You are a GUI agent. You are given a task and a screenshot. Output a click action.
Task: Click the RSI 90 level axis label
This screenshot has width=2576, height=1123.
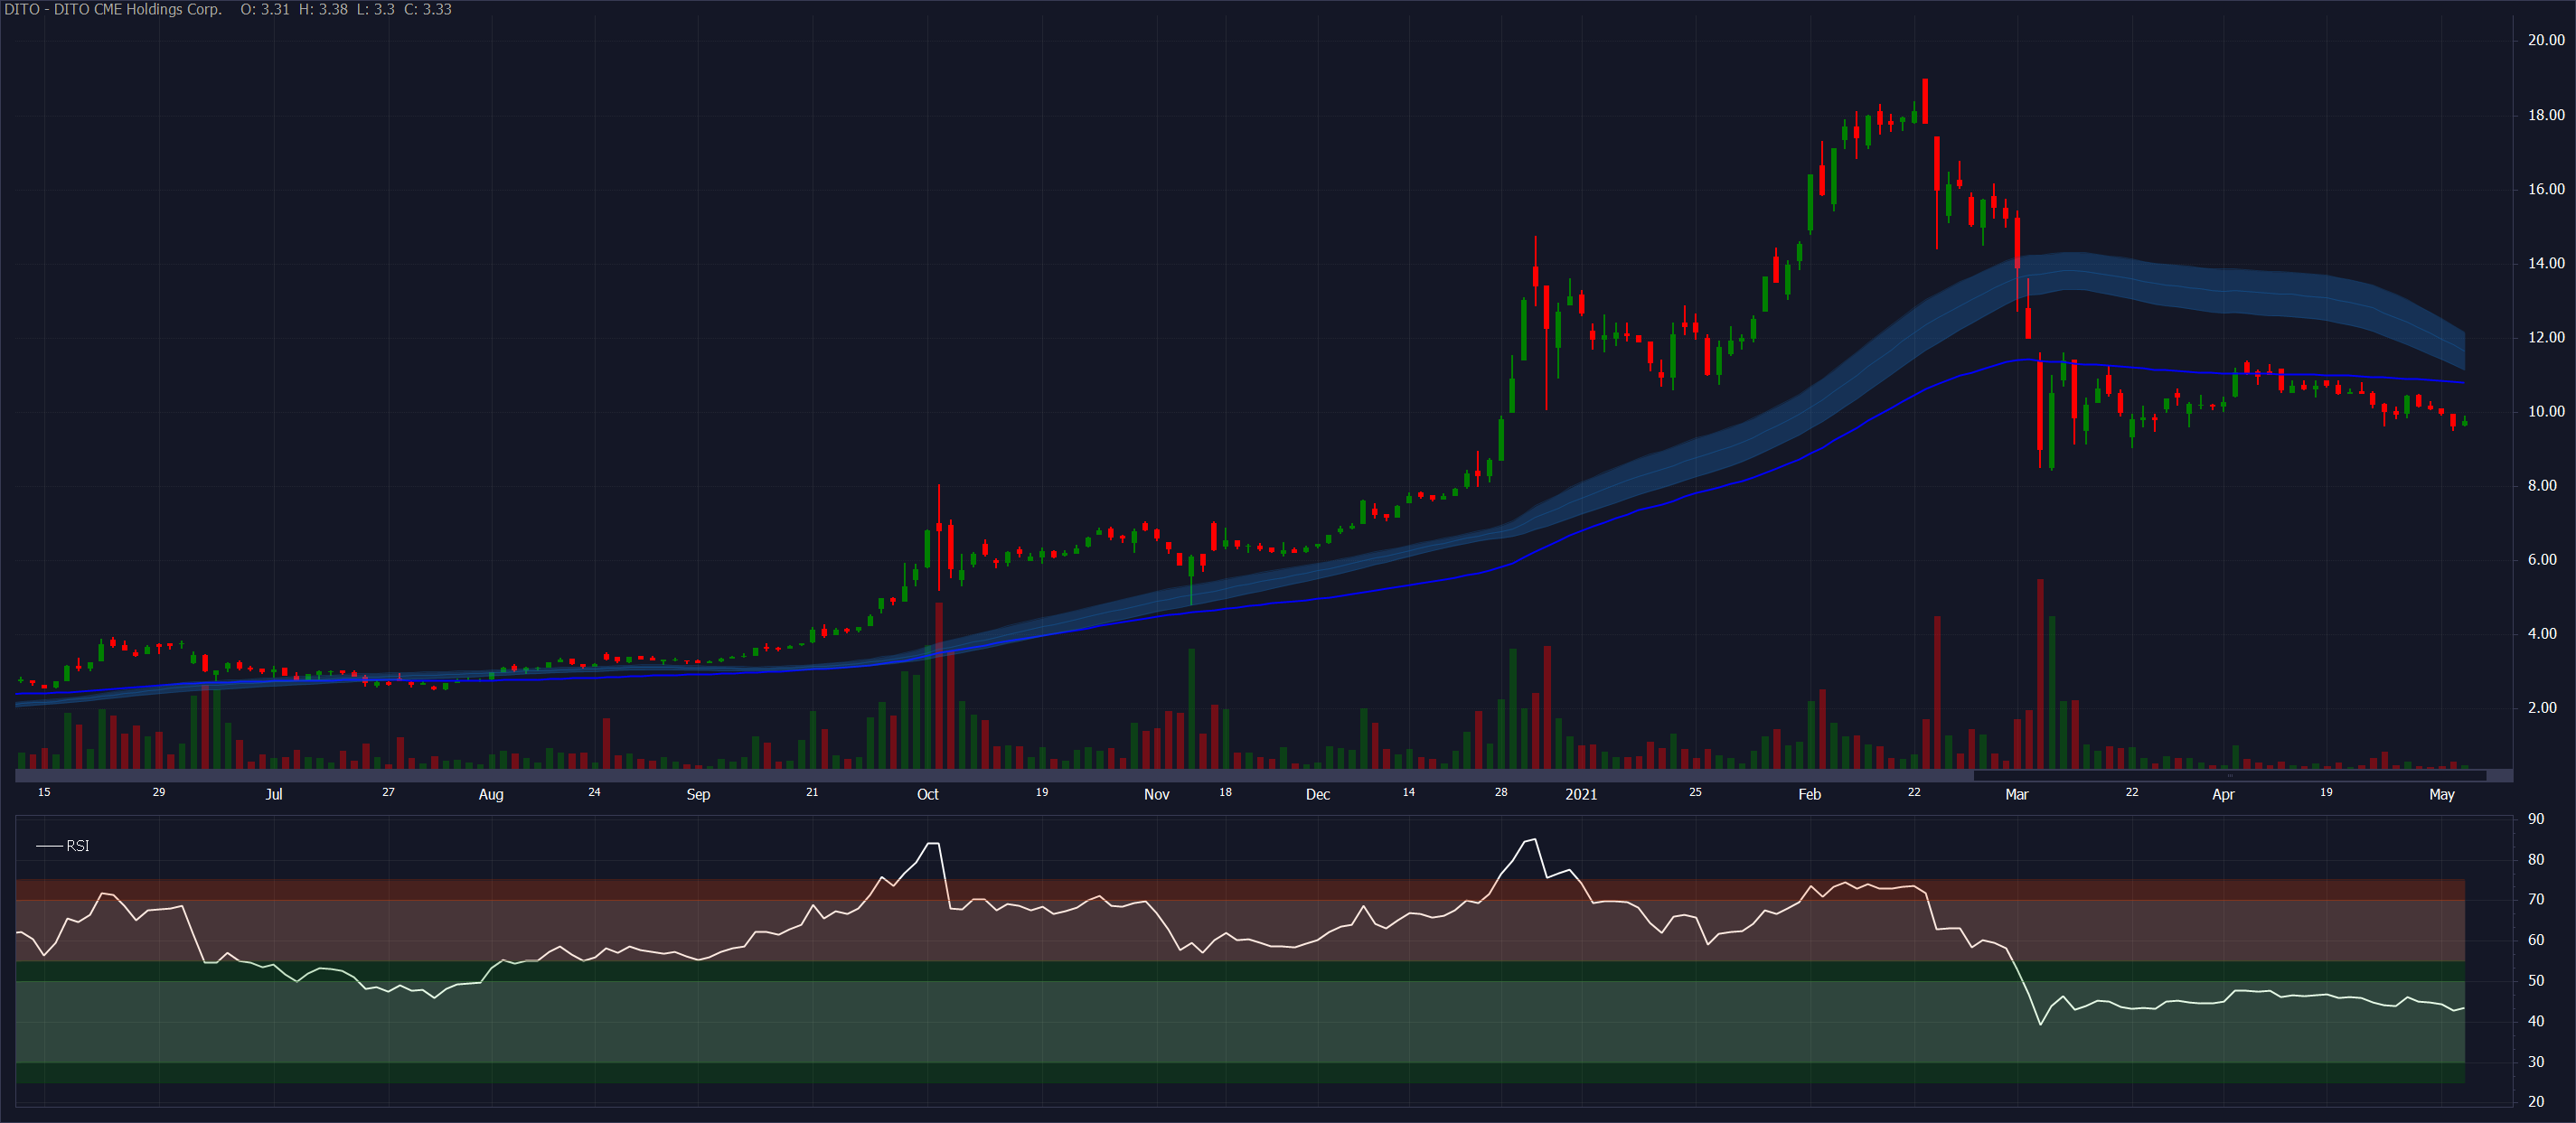click(2535, 818)
